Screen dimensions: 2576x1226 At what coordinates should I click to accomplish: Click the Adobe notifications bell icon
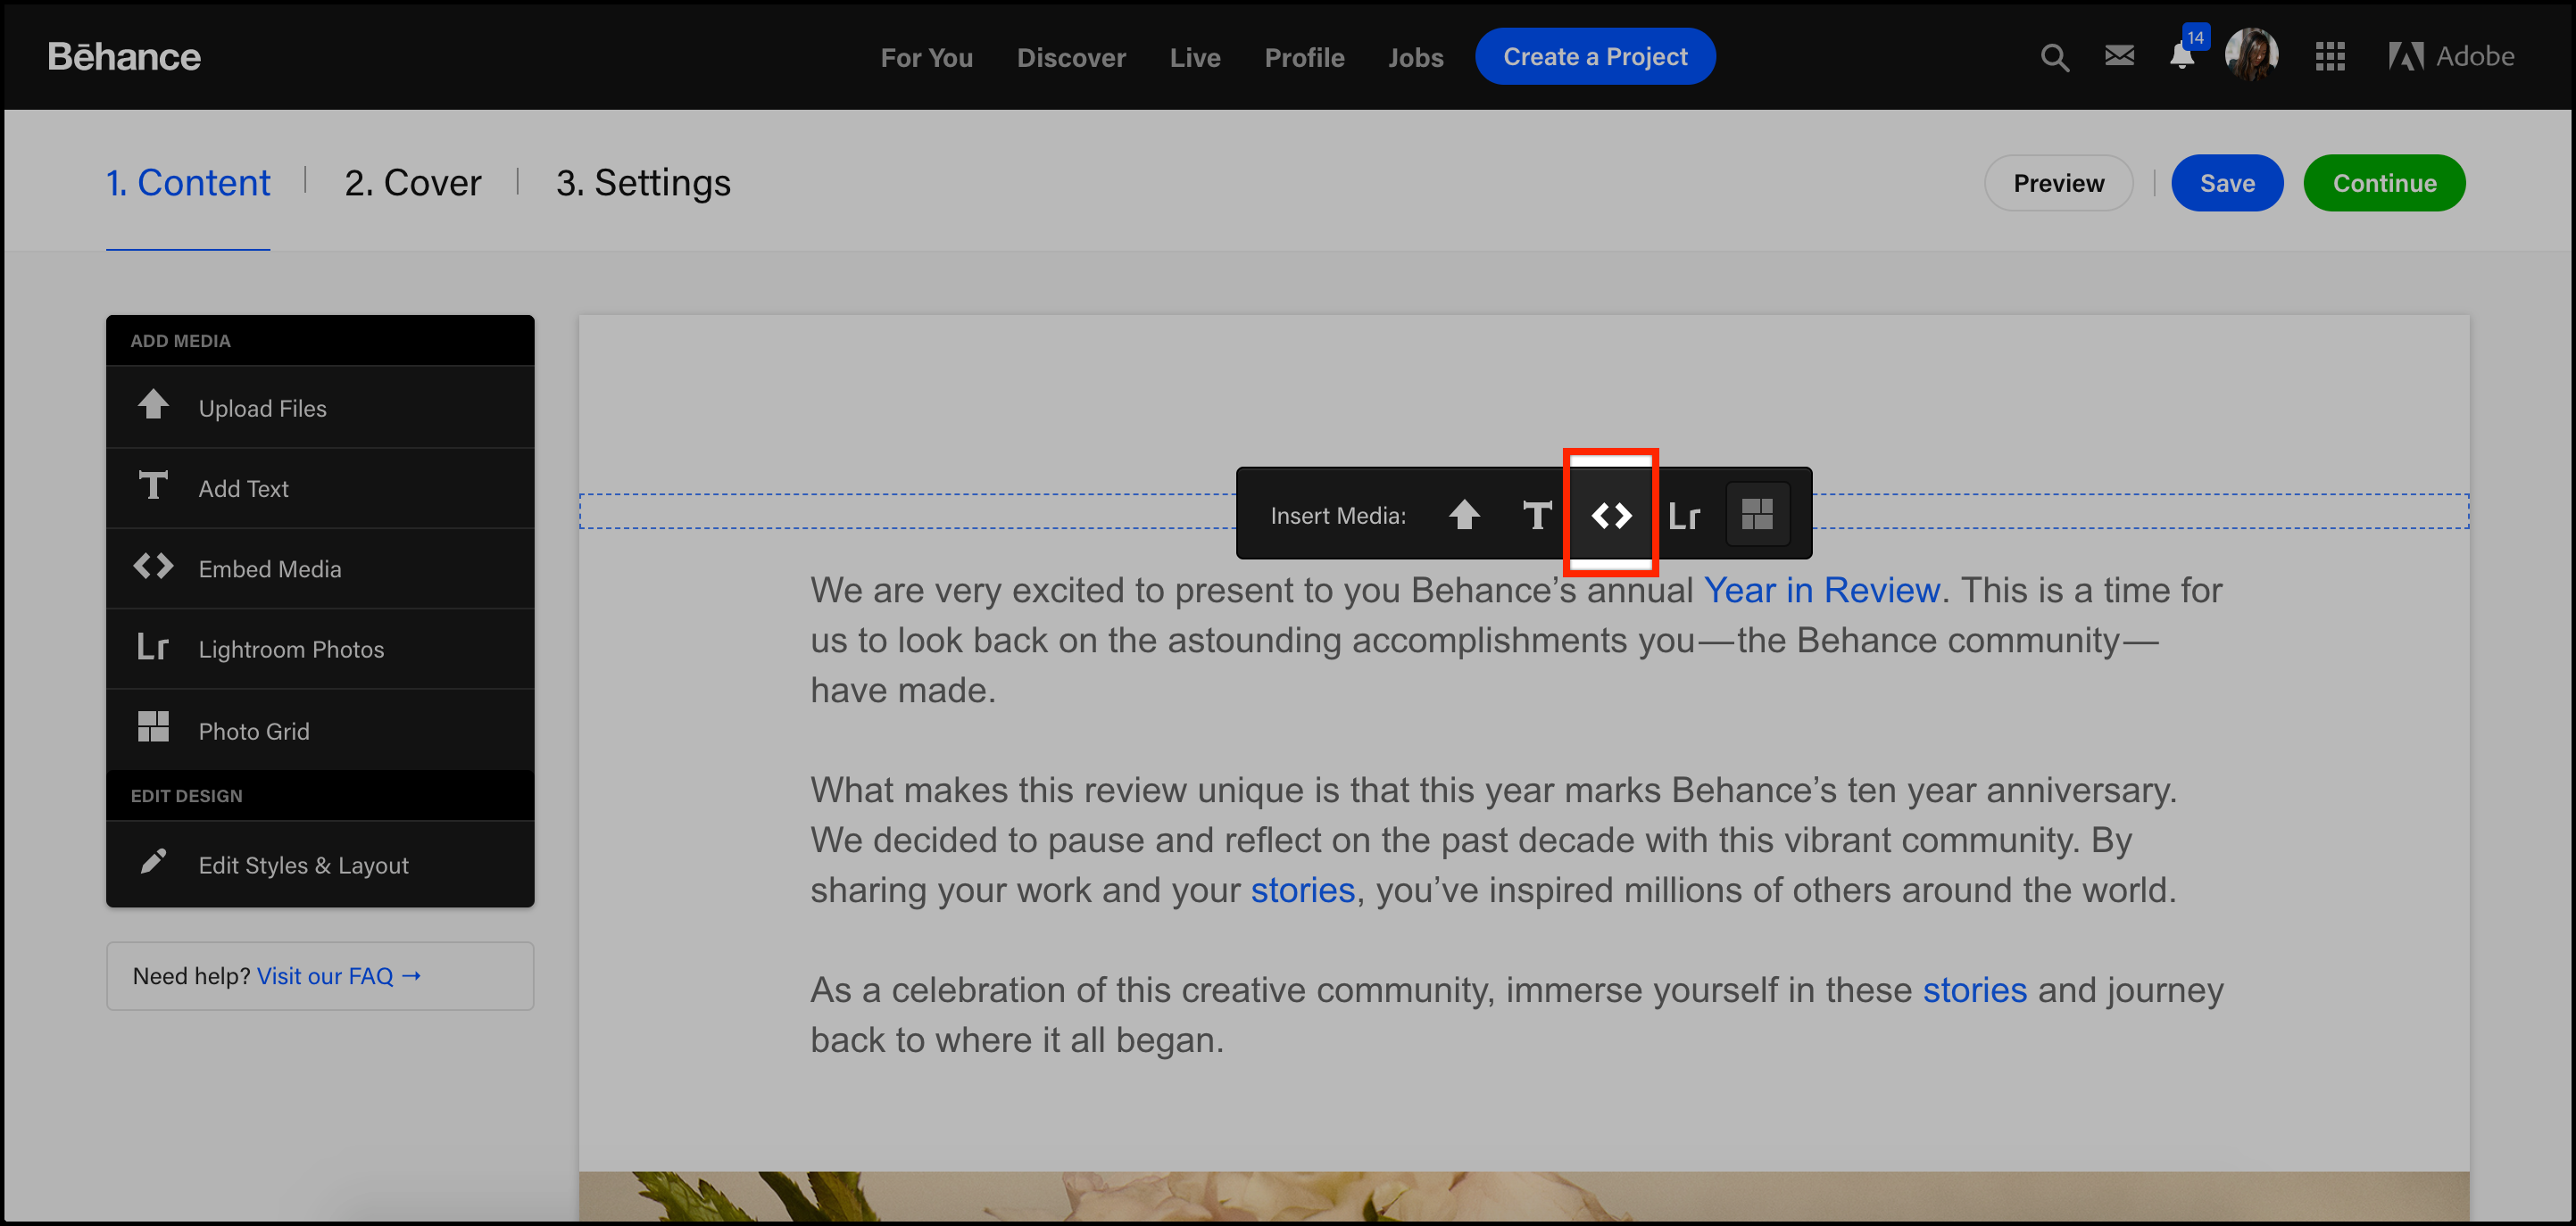[x=2181, y=56]
